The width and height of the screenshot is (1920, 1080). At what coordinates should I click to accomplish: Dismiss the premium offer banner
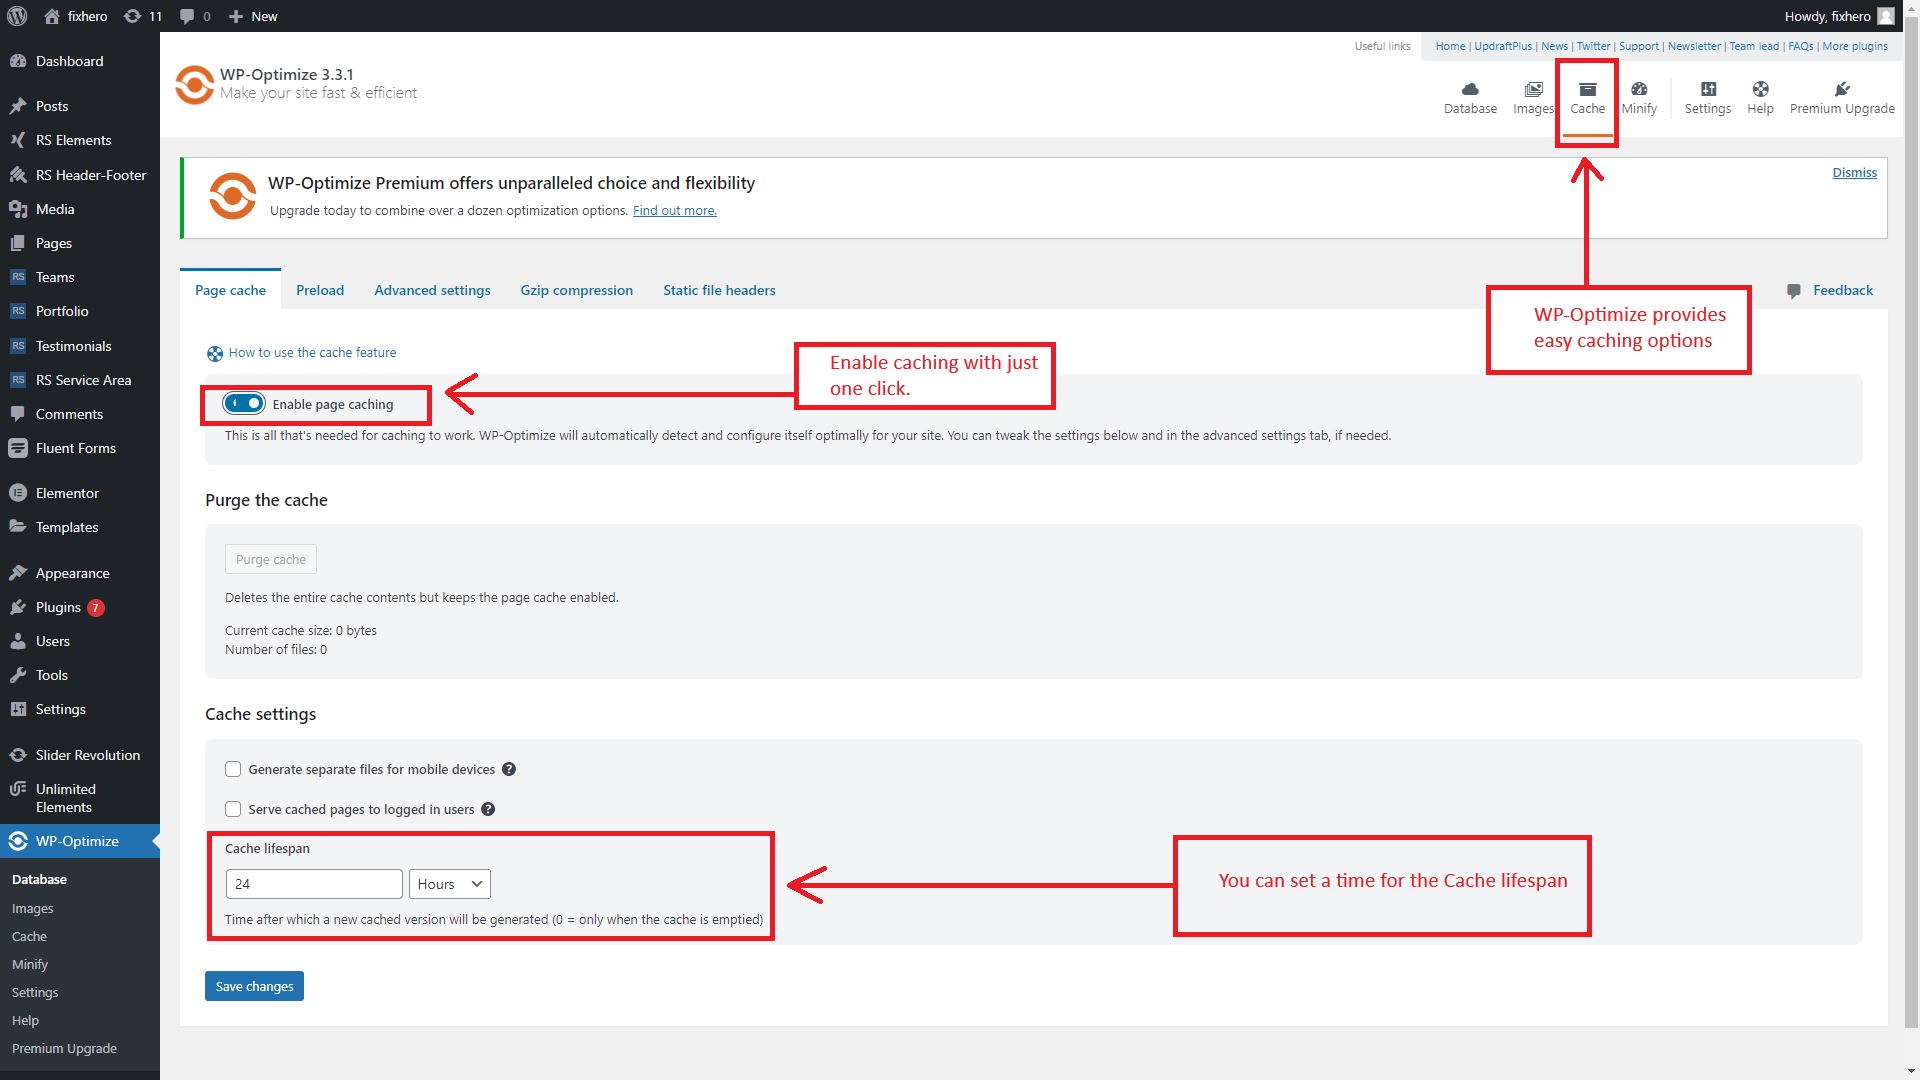[x=1854, y=172]
